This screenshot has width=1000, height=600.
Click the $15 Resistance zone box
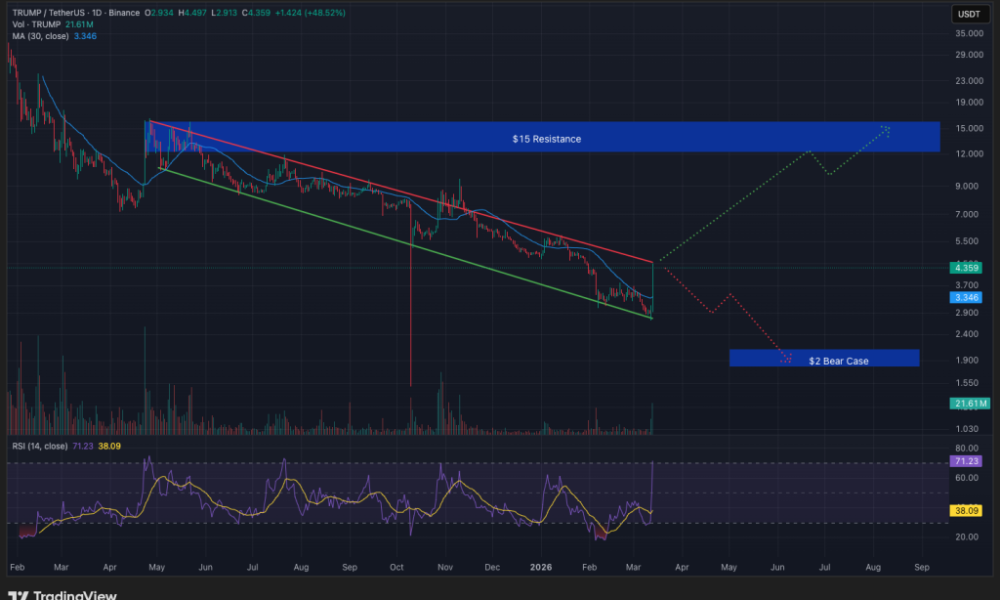point(541,138)
